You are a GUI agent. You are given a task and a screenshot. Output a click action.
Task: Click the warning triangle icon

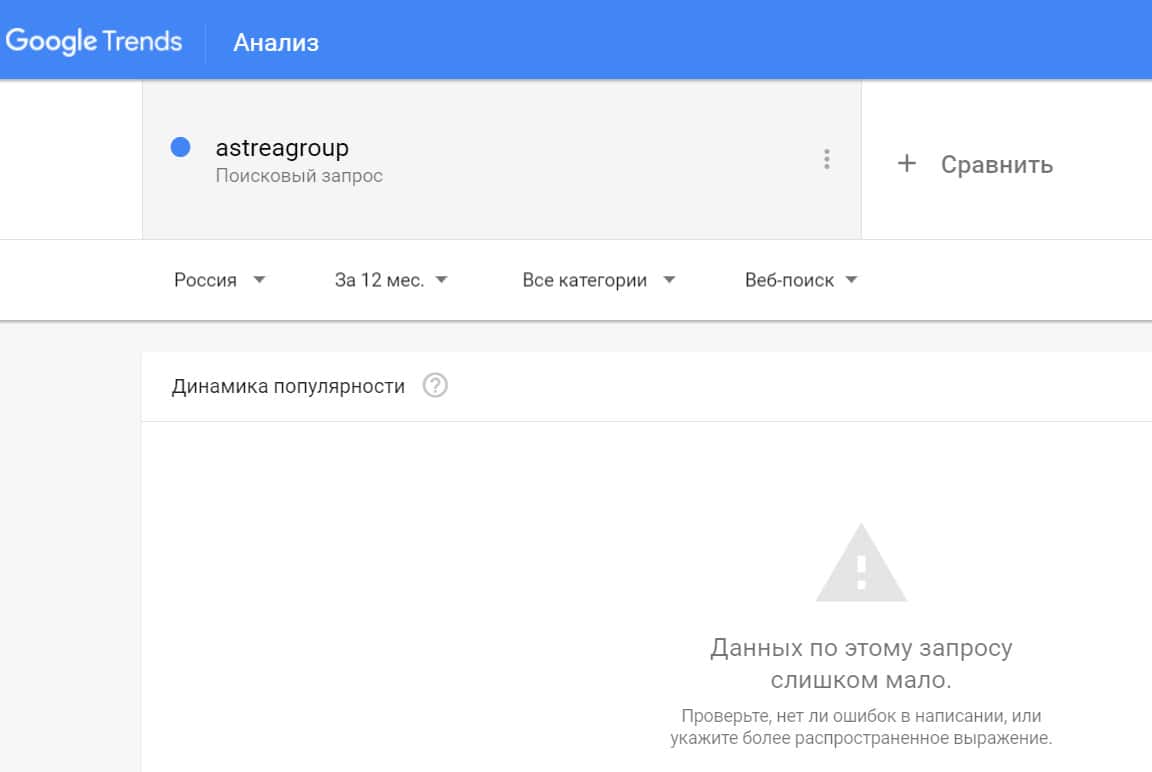click(861, 565)
